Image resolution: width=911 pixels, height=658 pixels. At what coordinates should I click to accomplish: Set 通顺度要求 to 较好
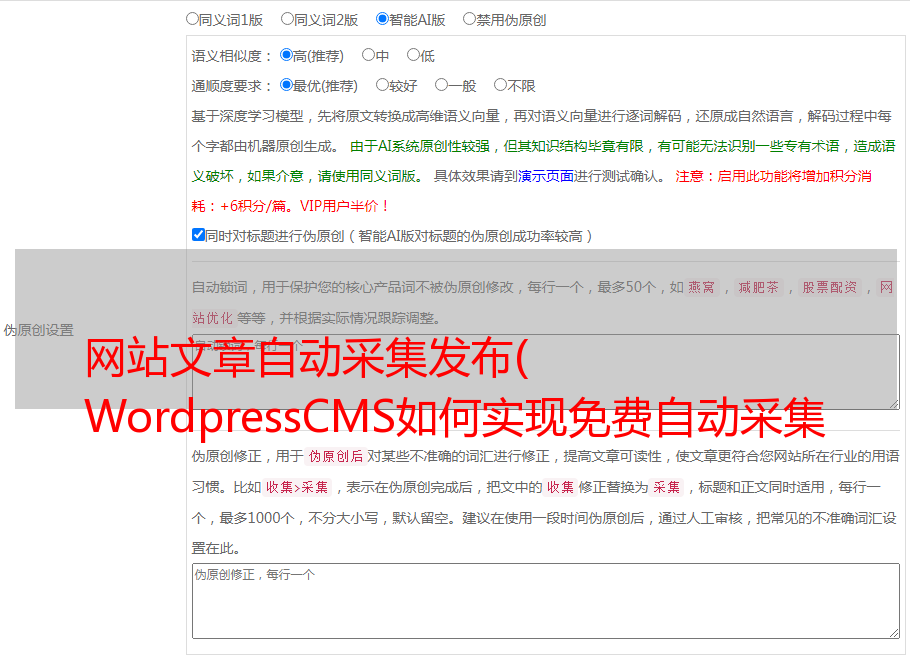click(x=382, y=85)
